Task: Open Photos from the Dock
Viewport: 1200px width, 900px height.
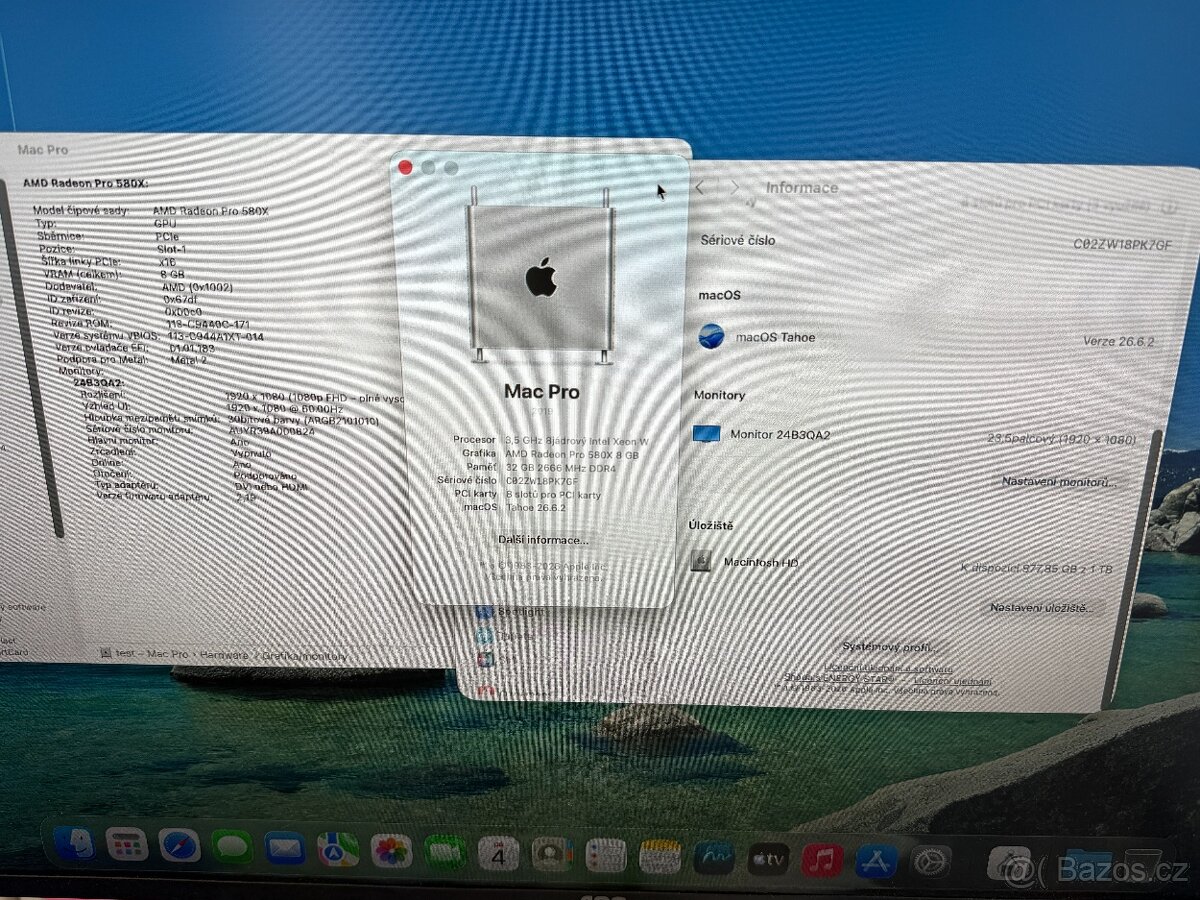Action: coord(392,851)
